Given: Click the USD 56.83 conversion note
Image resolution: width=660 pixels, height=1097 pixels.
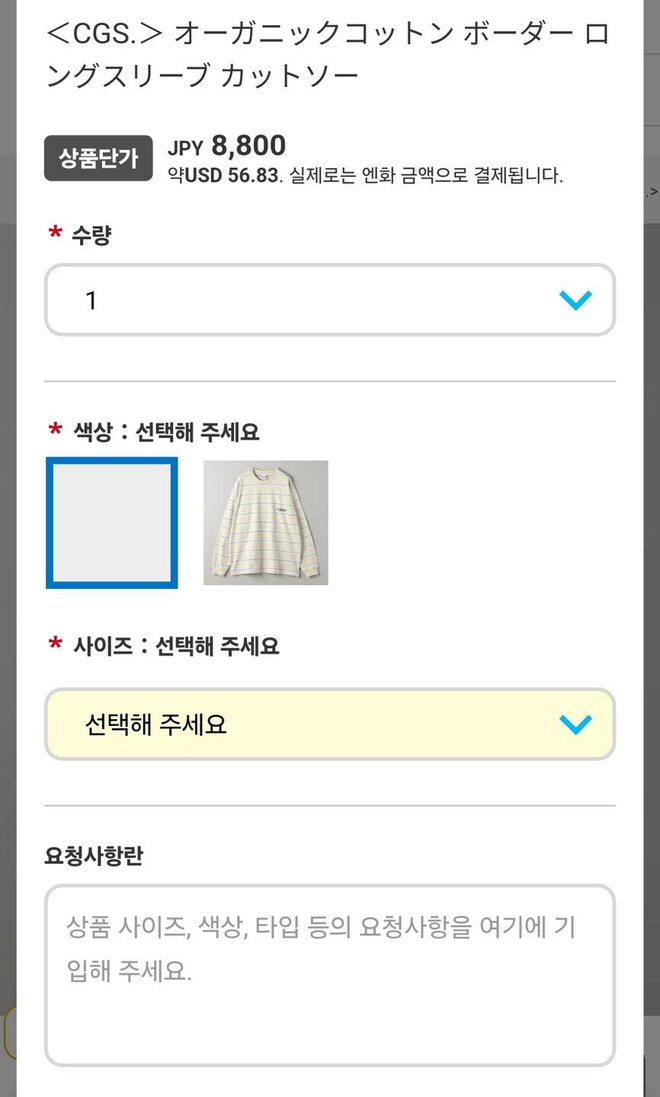Looking at the screenshot, I should click(x=365, y=176).
